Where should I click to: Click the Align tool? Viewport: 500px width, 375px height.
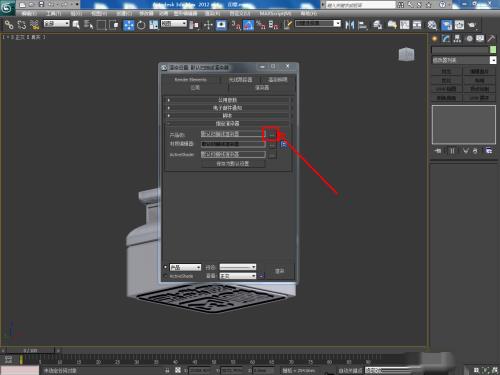362,25
